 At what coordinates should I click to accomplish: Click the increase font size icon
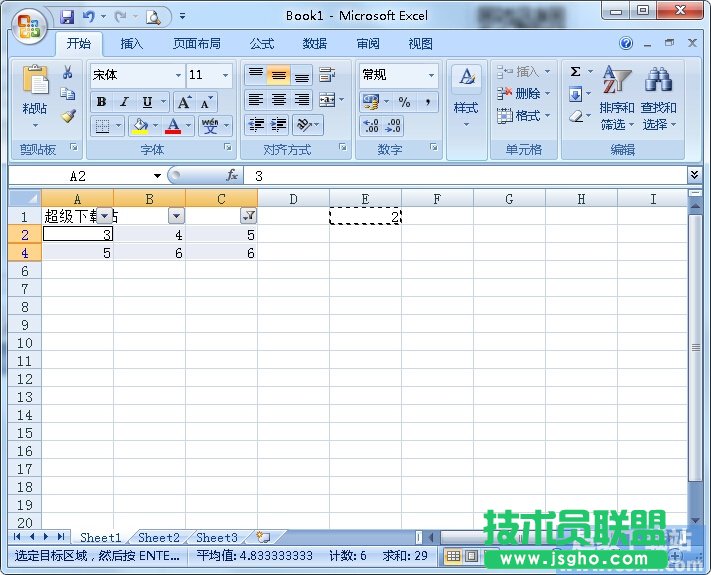[x=184, y=102]
